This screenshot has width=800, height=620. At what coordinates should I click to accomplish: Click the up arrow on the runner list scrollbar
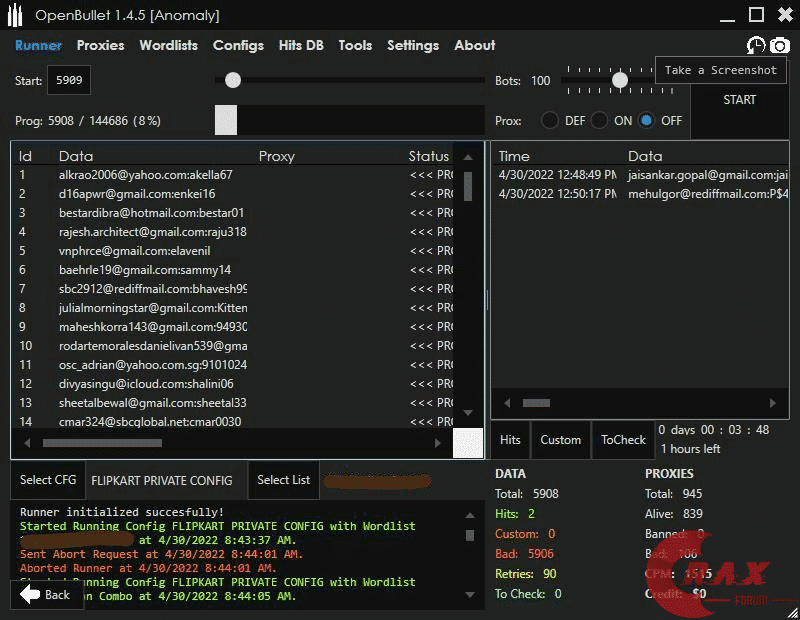click(468, 157)
